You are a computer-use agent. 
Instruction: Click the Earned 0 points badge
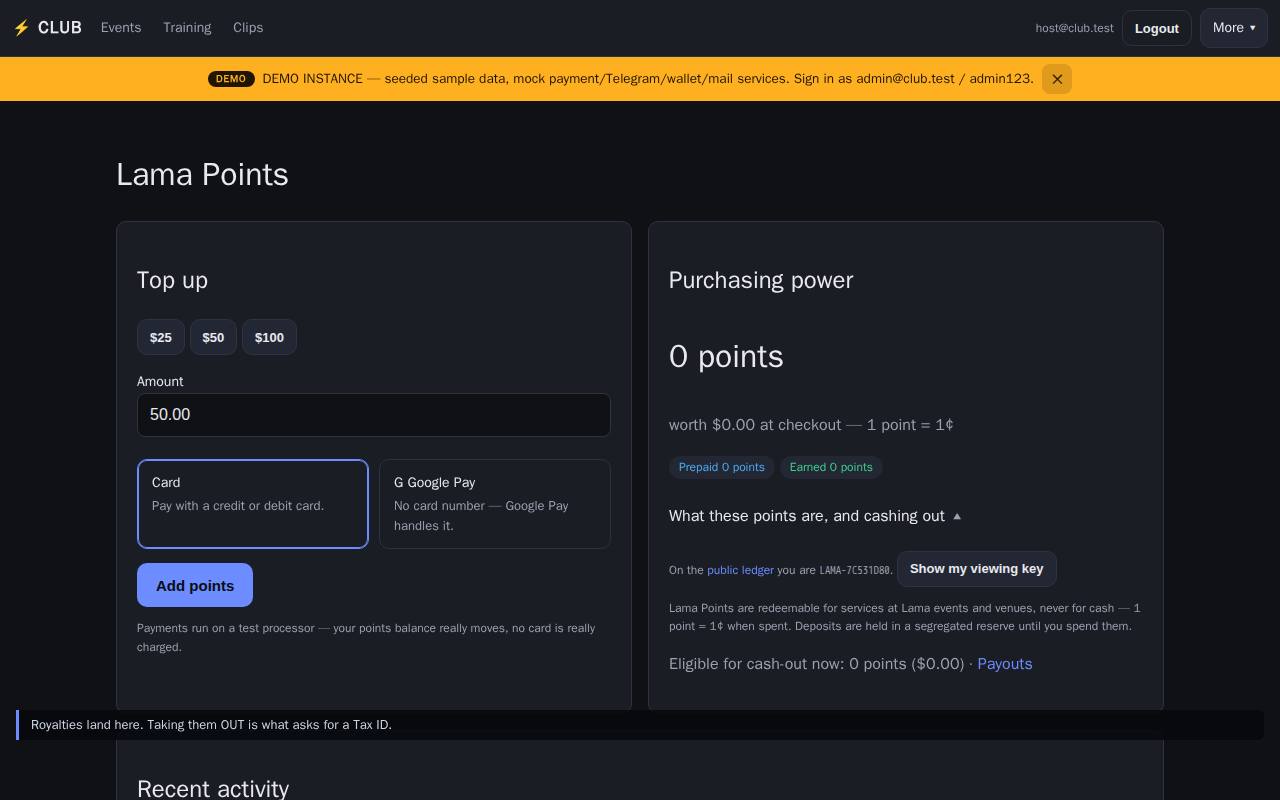point(831,467)
